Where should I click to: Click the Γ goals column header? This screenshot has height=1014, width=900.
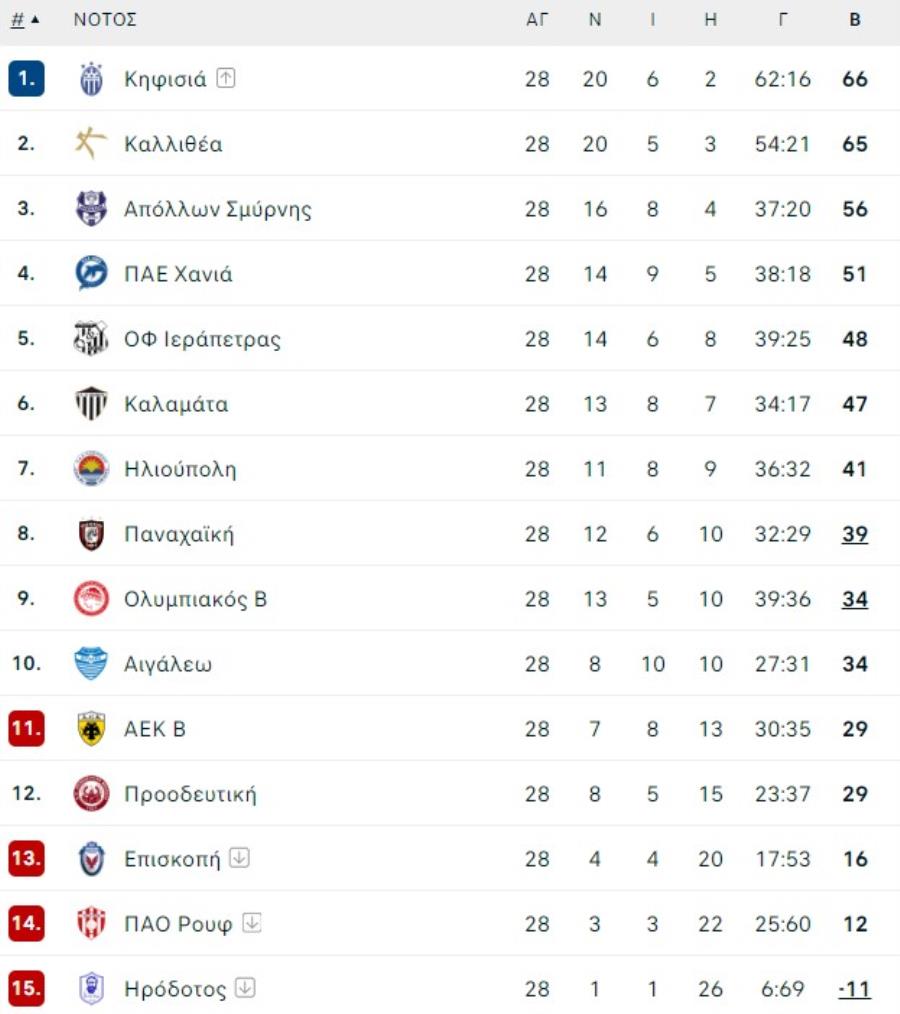(782, 20)
